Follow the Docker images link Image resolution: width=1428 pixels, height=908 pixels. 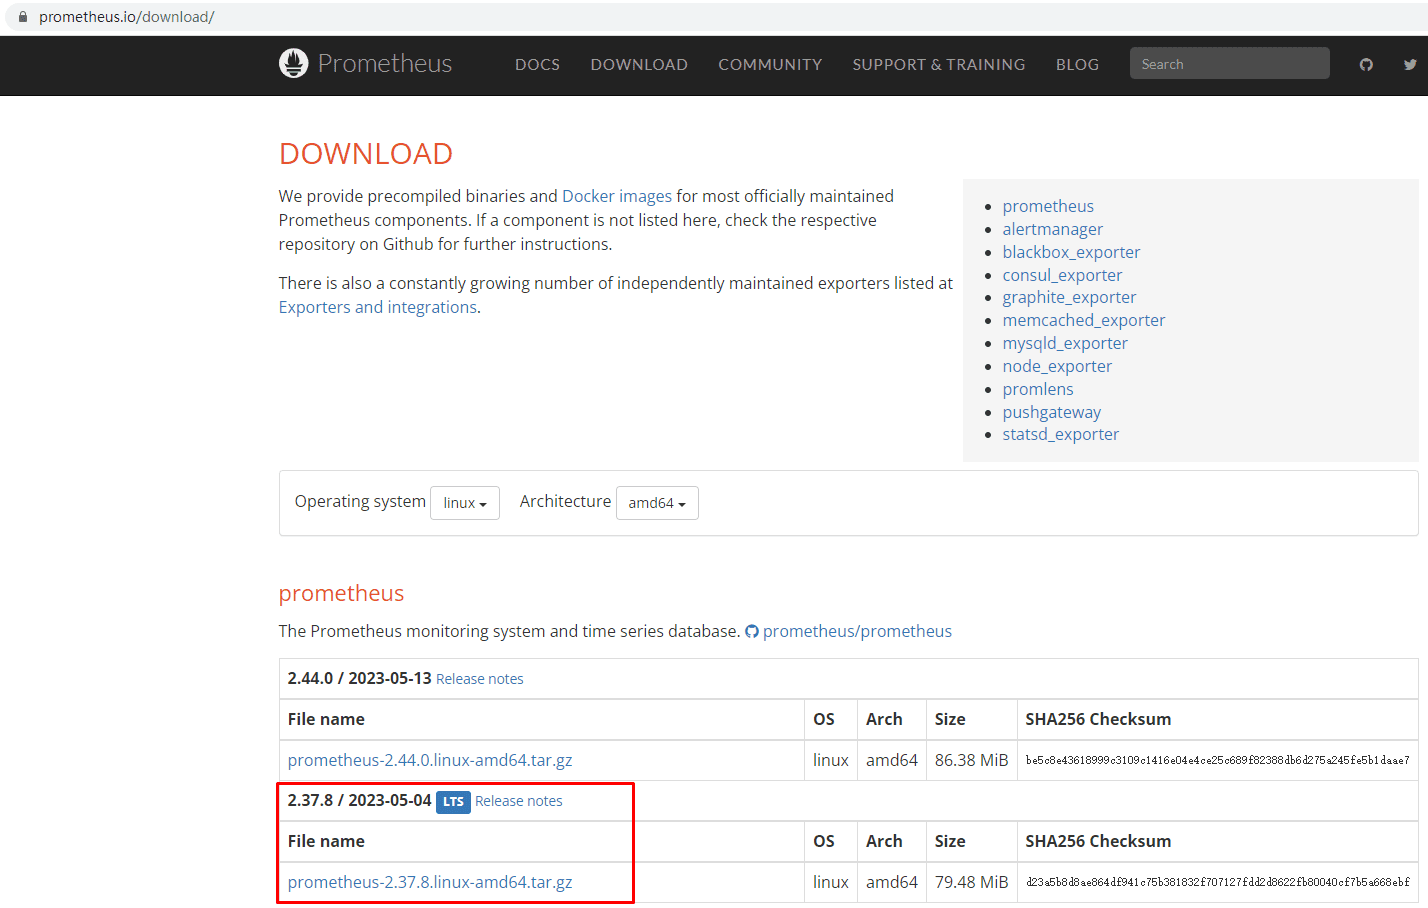click(x=617, y=196)
